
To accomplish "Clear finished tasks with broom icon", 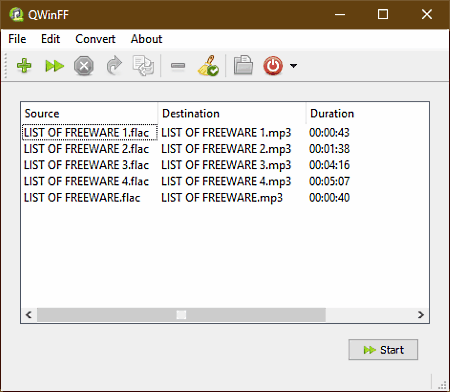I will click(x=208, y=66).
